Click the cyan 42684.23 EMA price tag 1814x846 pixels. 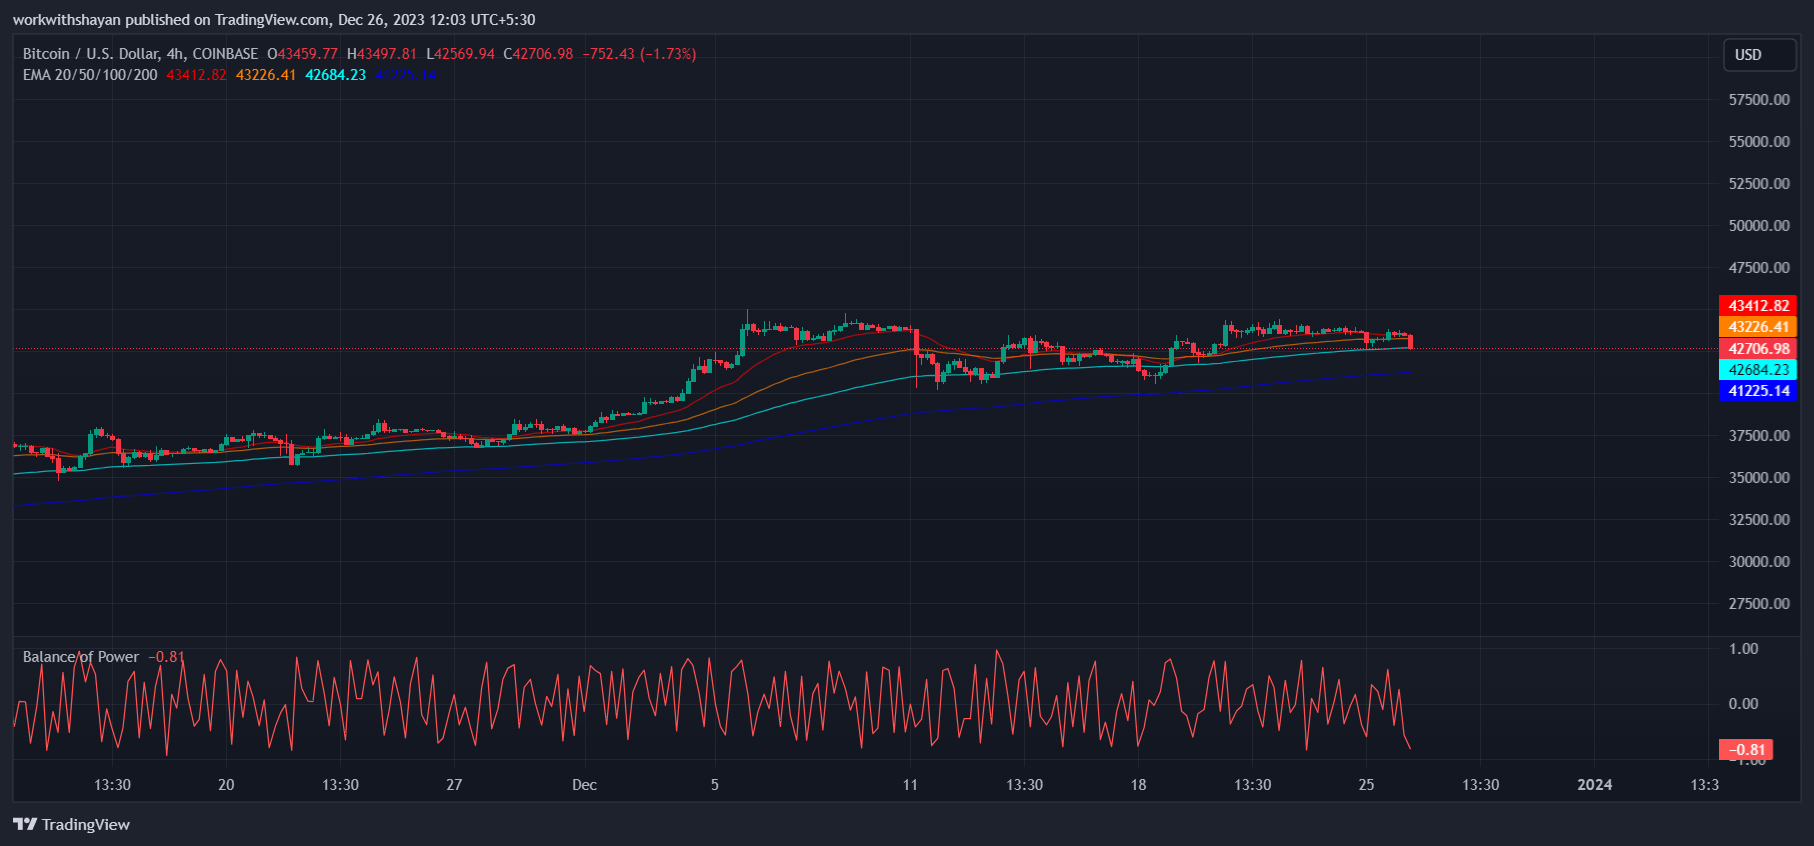click(x=1758, y=370)
